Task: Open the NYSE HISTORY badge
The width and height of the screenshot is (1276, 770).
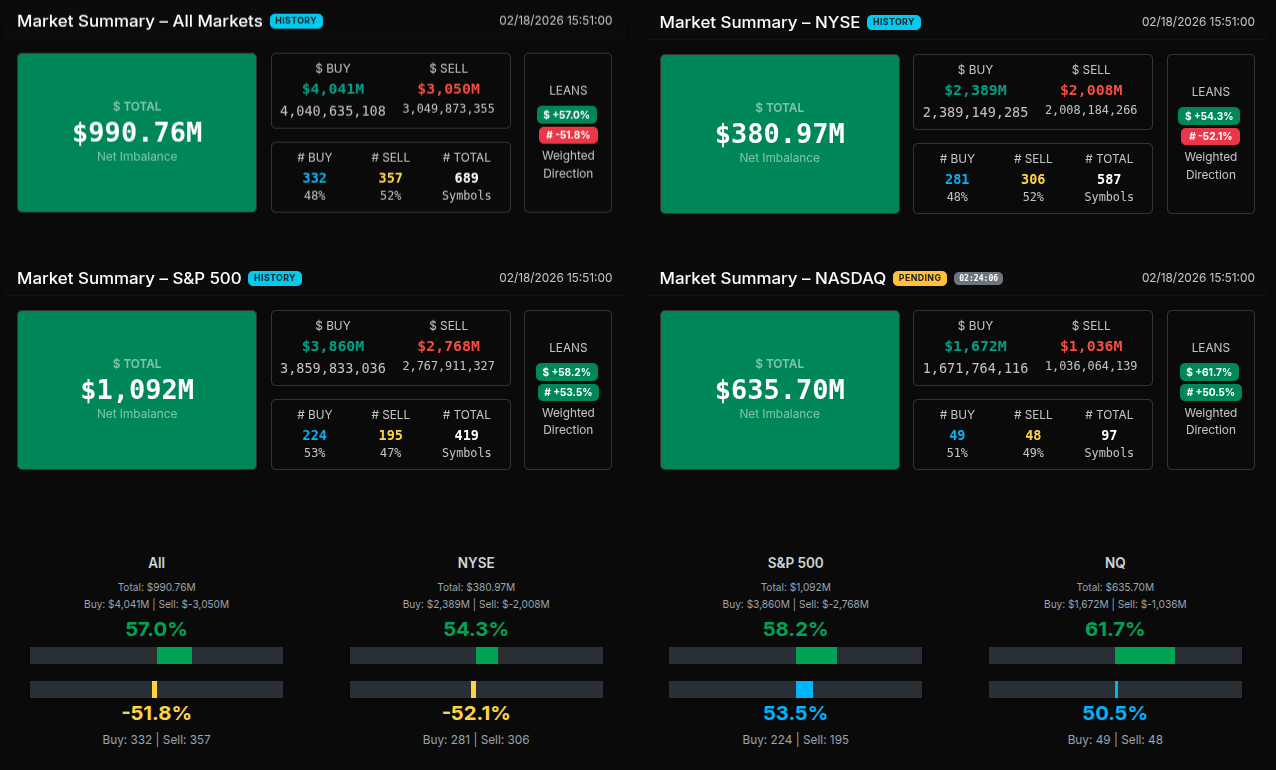Action: [x=894, y=22]
